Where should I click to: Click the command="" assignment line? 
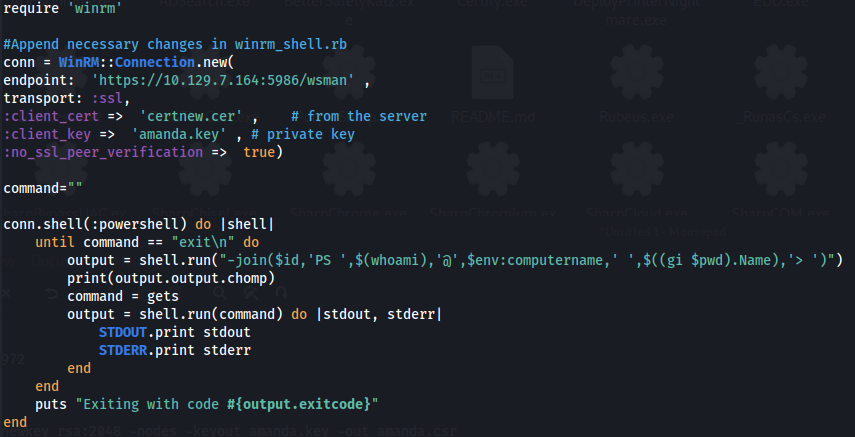[43, 188]
